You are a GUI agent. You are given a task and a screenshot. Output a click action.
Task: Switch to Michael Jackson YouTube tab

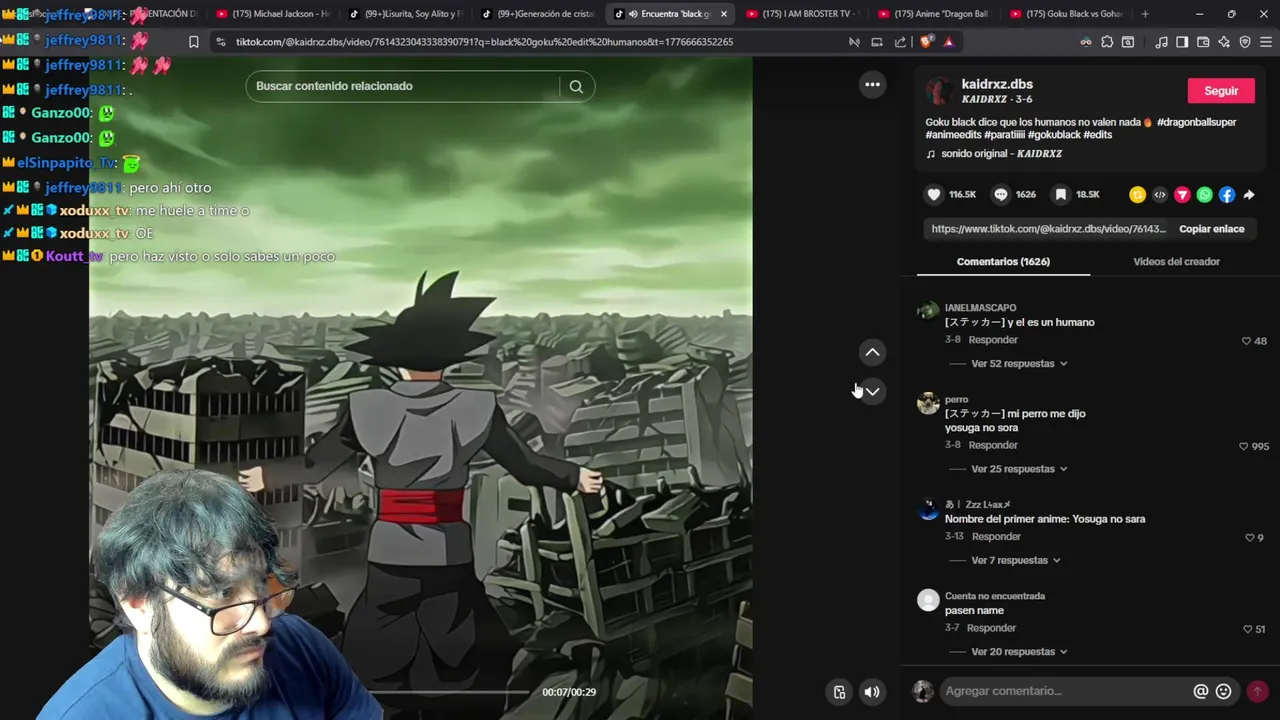(x=273, y=14)
